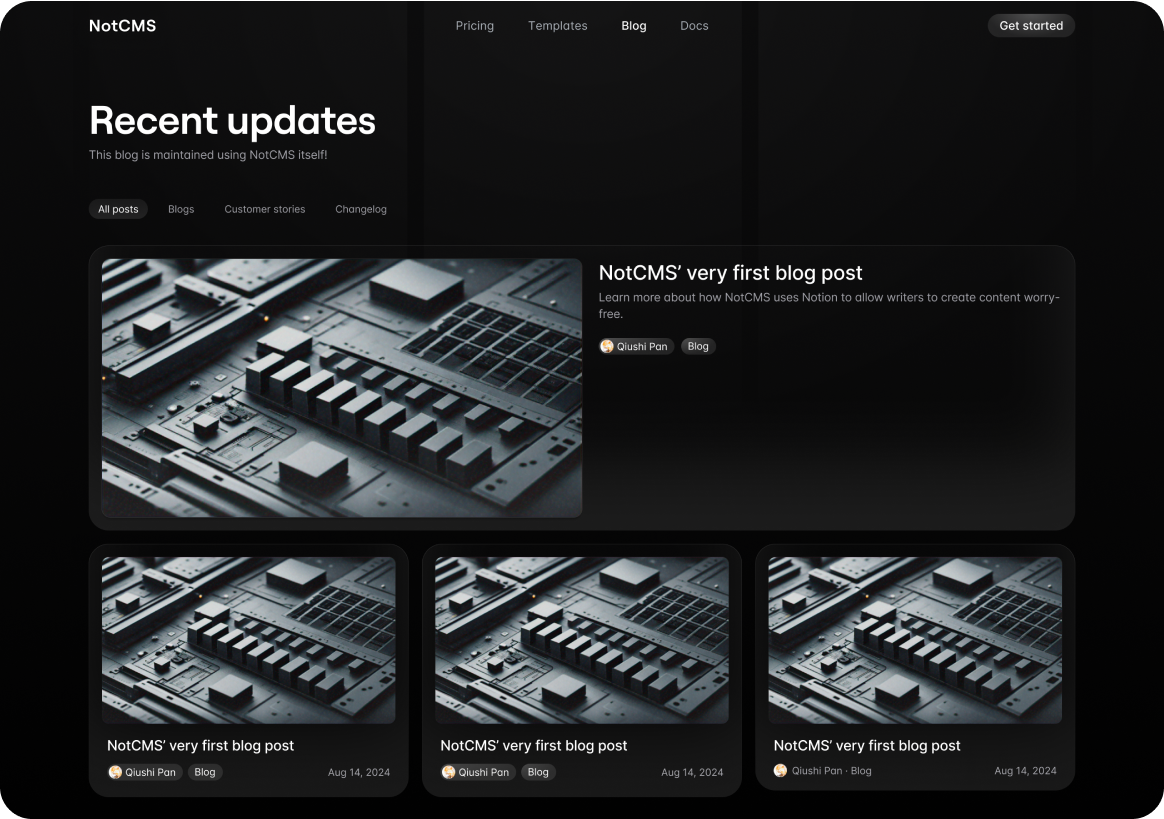
Task: Click the middle card's post title
Action: (x=533, y=745)
